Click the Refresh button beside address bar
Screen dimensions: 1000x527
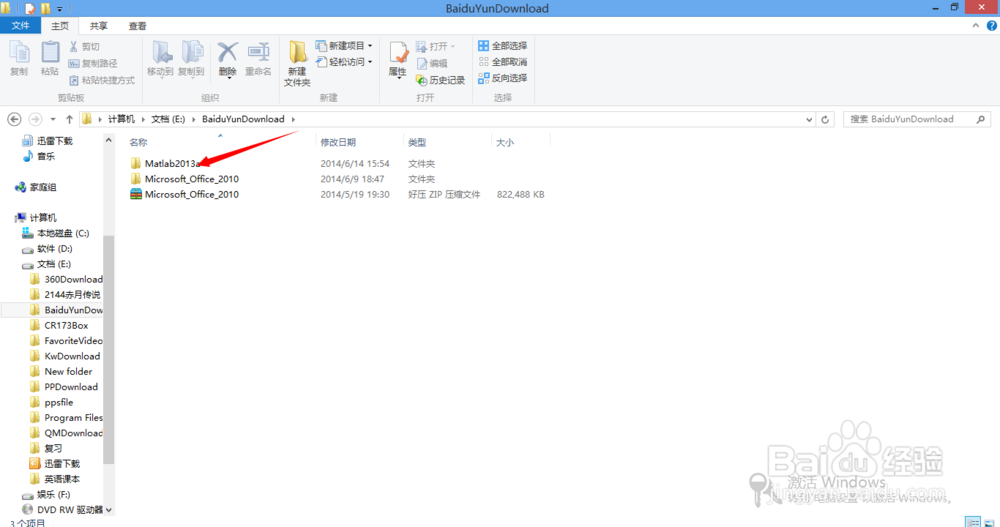pos(825,119)
